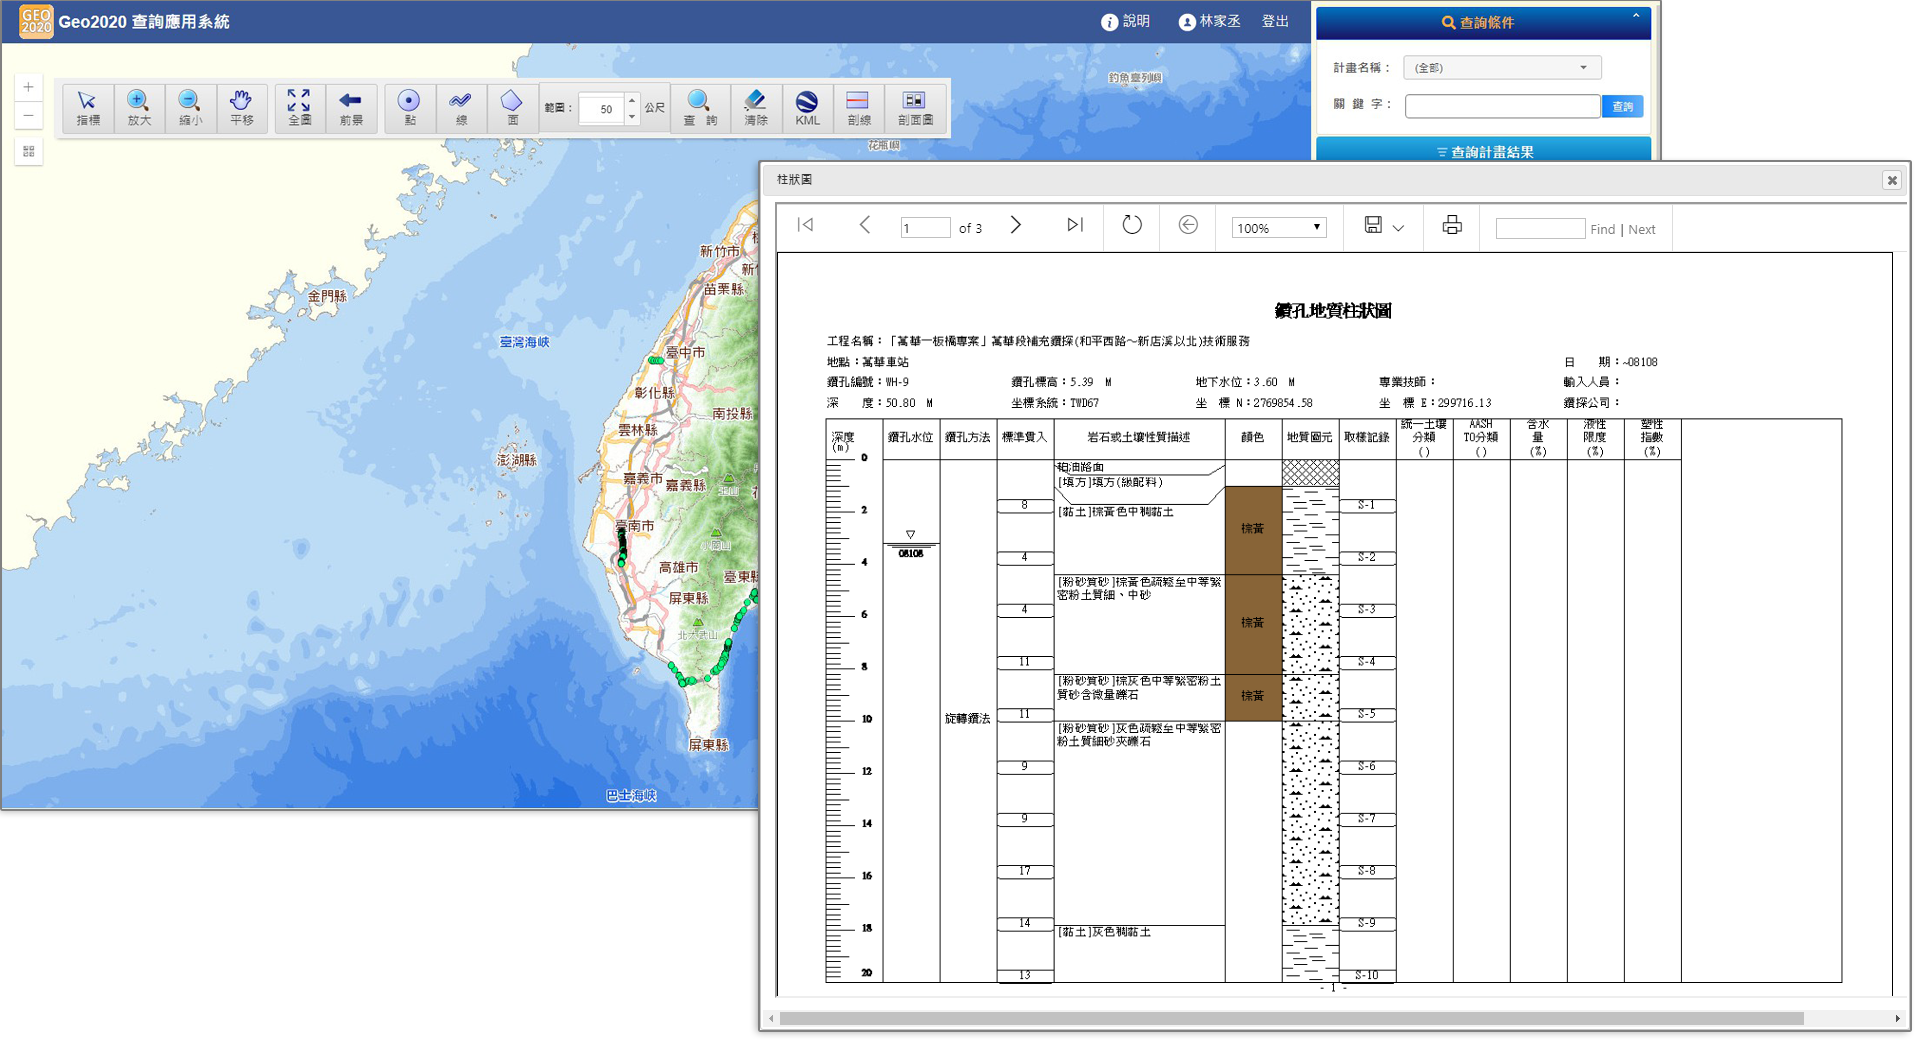Open the KML tool
Image resolution: width=1920 pixels, height=1040 pixels.
(x=807, y=108)
